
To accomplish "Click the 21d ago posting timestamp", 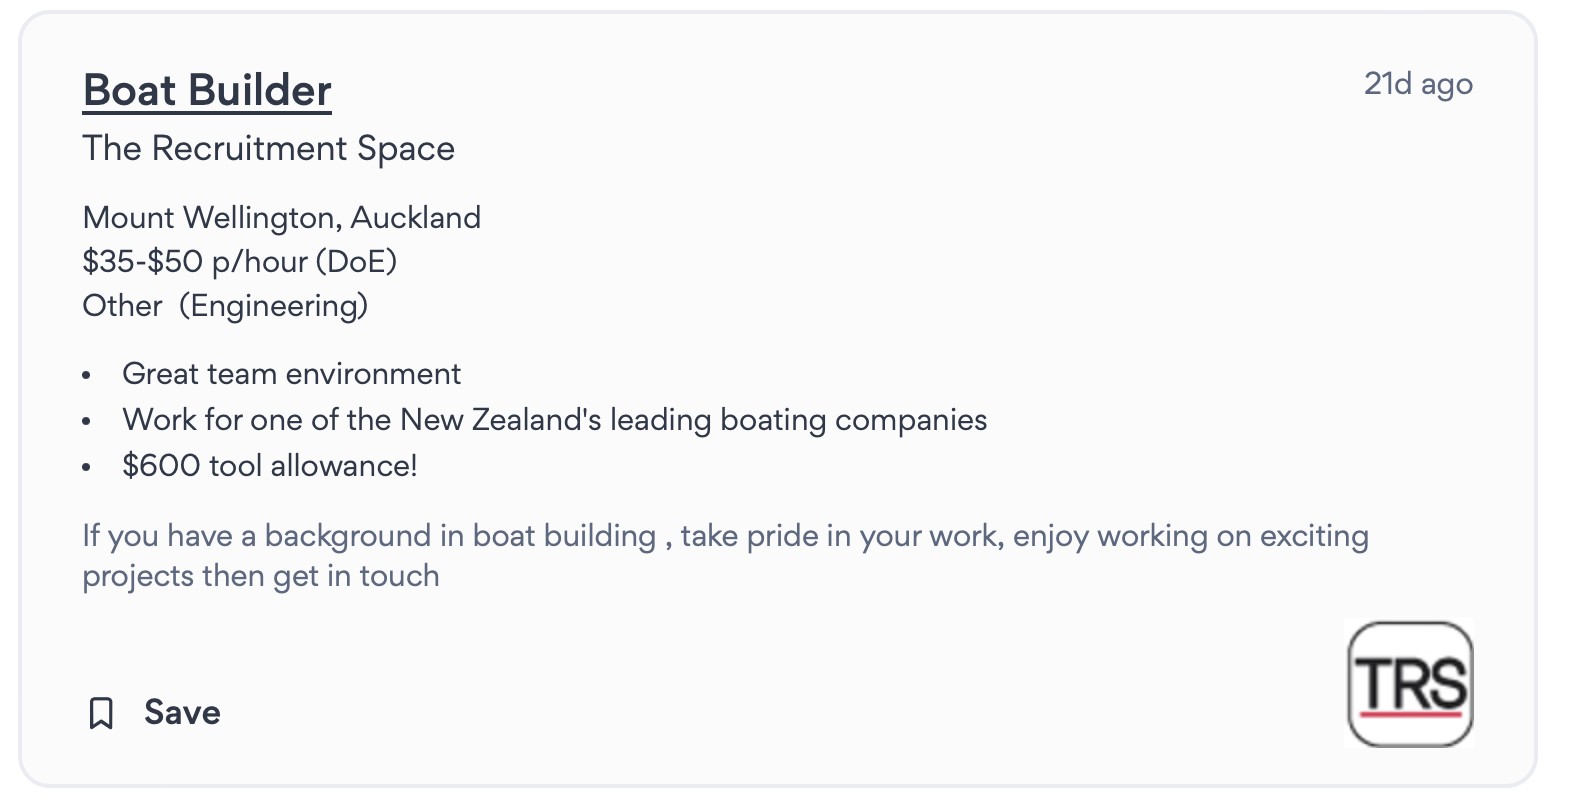I will click(x=1418, y=84).
